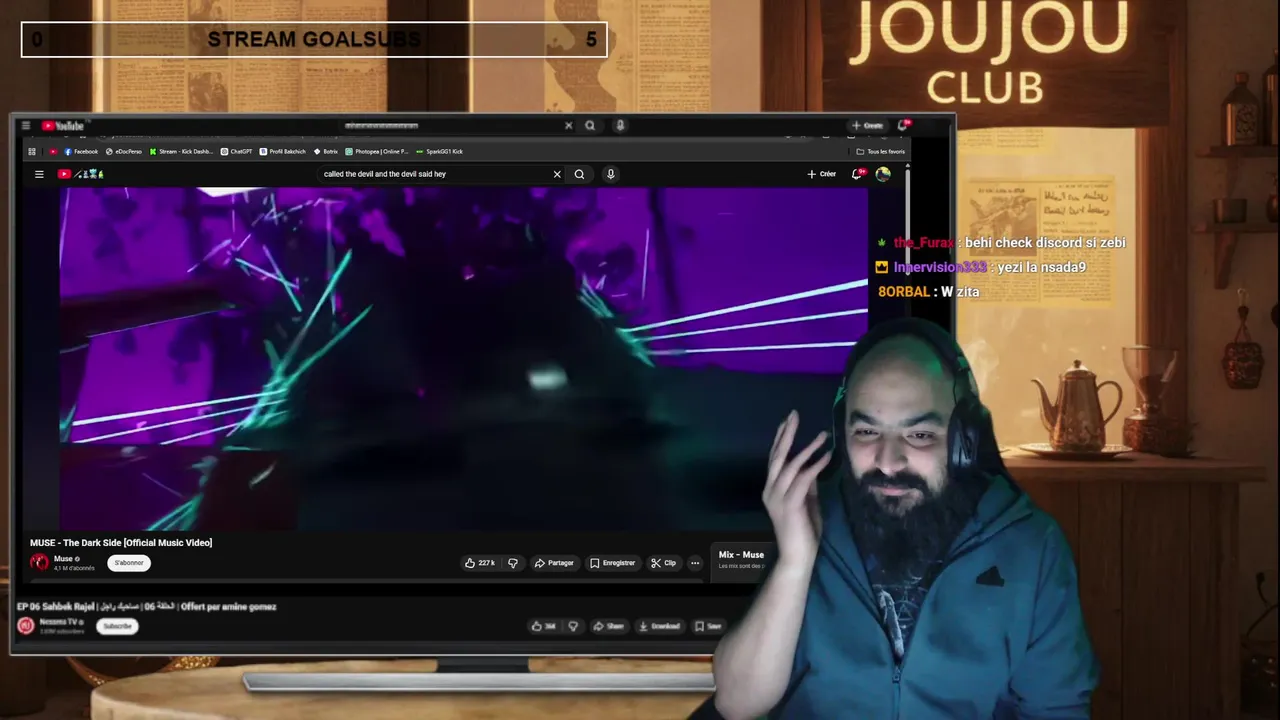Screen dimensions: 1280x720
Task: Click the YouTube favicon bookmark
Action: coord(53,152)
